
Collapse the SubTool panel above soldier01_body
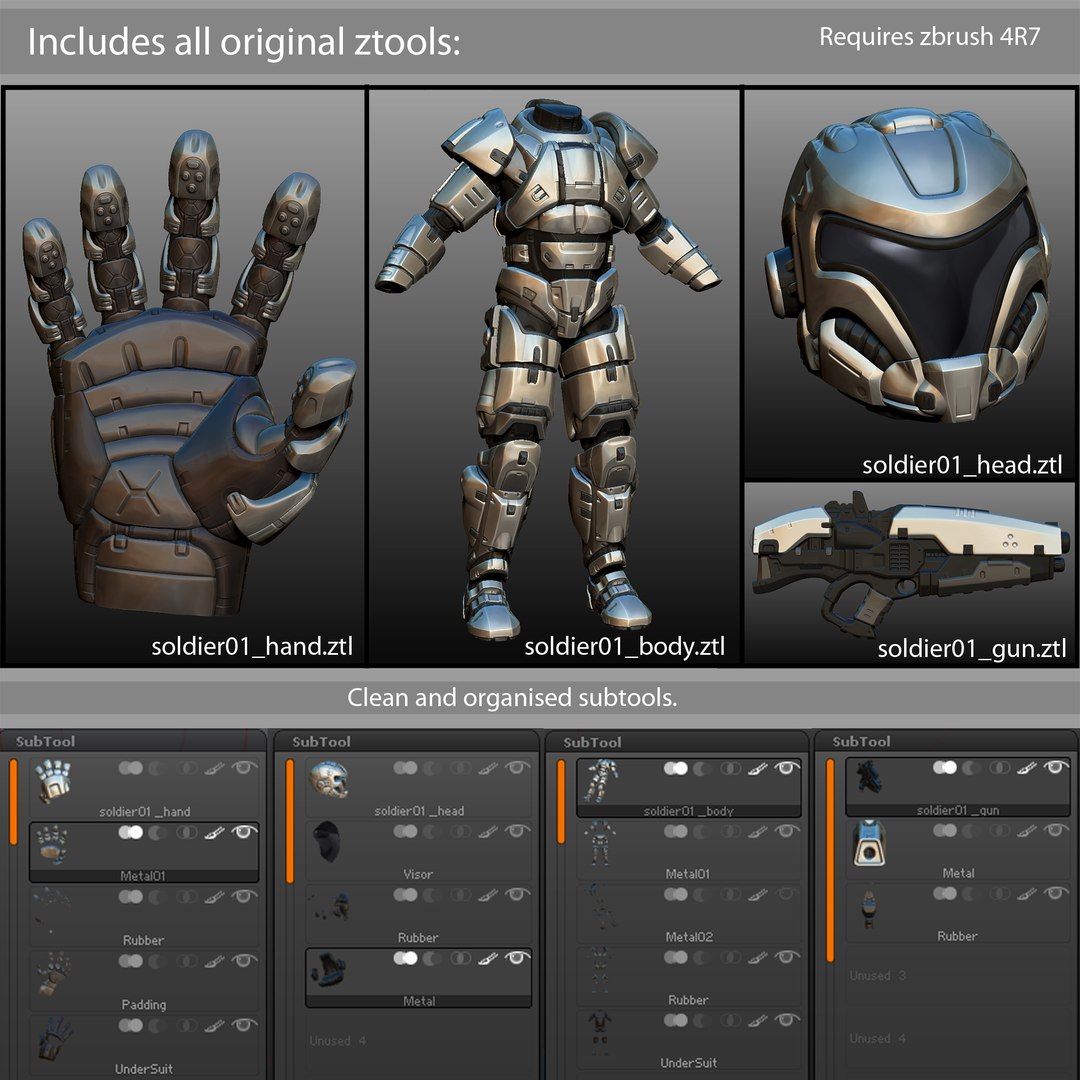[592, 742]
